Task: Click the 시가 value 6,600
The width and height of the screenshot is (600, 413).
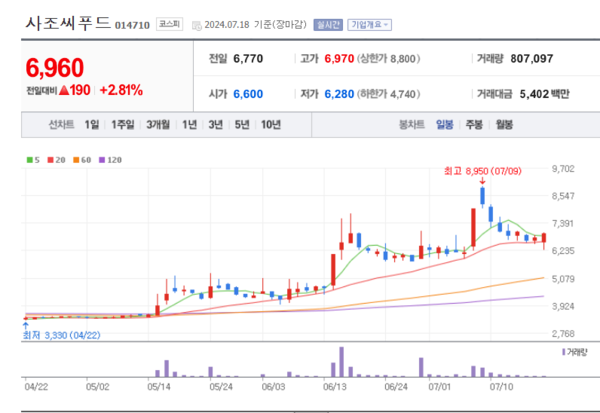Action: point(248,94)
